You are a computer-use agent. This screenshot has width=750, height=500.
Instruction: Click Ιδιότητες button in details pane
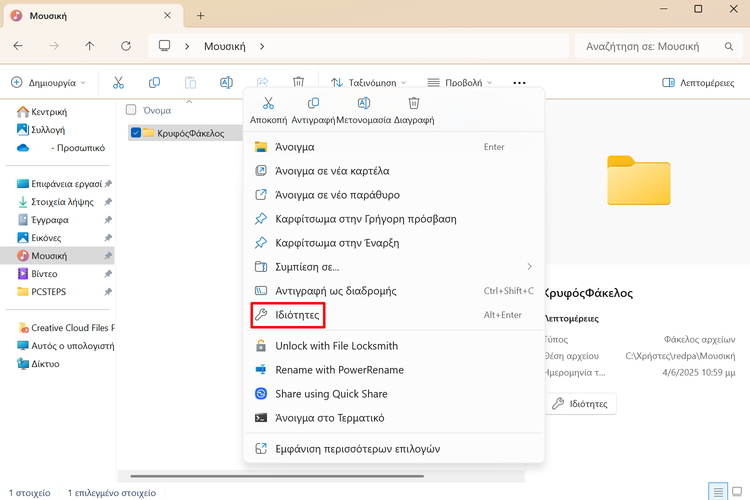pyautogui.click(x=580, y=404)
